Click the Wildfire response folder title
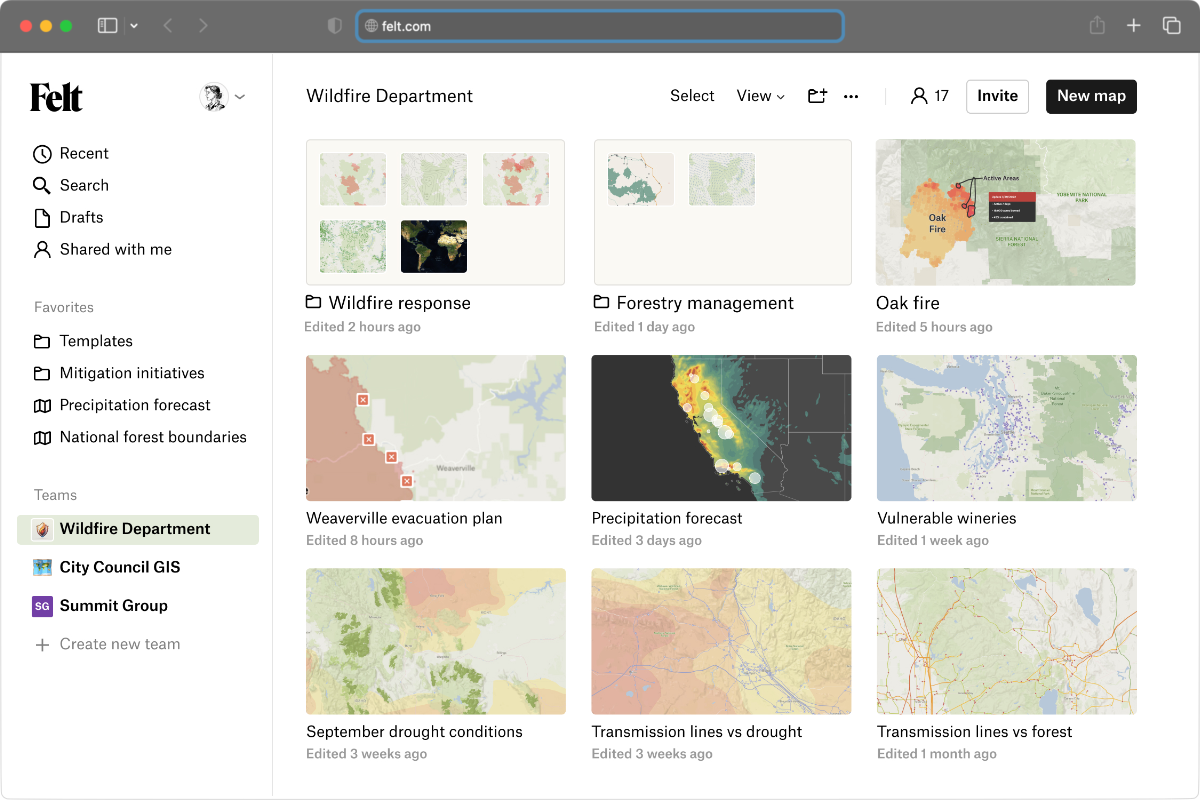 399,303
